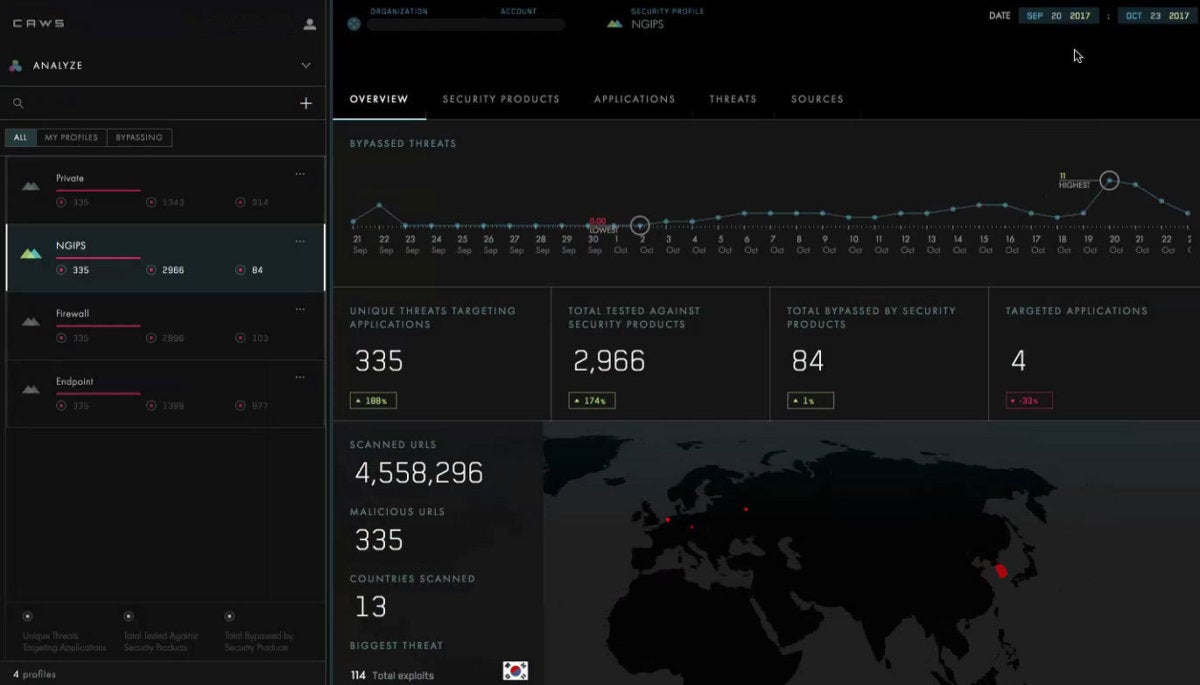Click the Firewall profile mountain icon

31,321
